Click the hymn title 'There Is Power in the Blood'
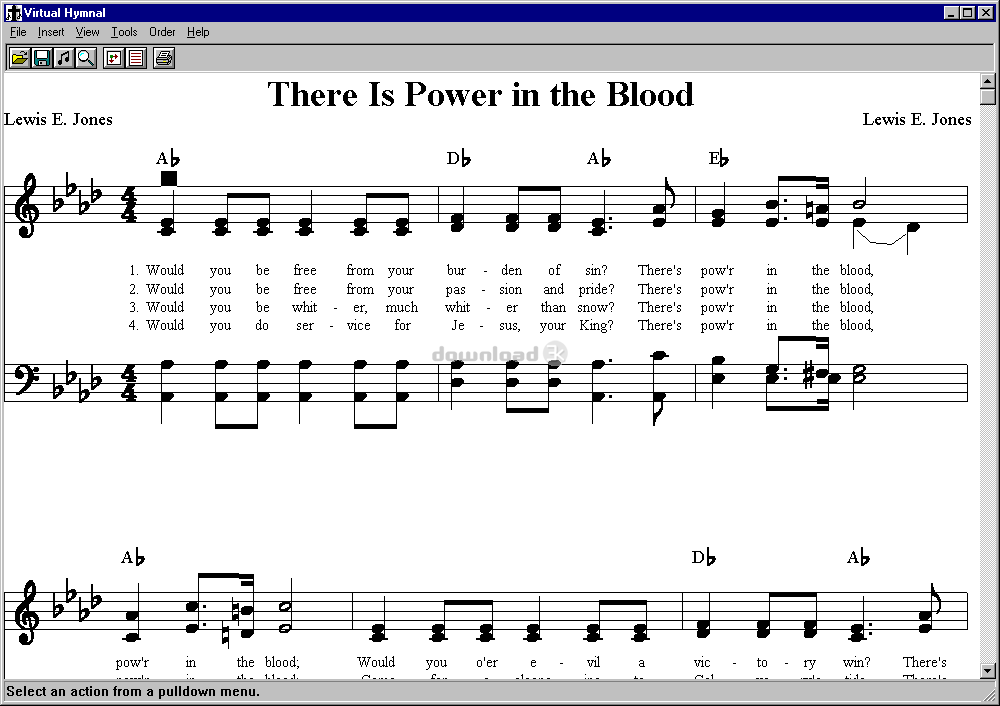This screenshot has height=706, width=1000. [480, 94]
